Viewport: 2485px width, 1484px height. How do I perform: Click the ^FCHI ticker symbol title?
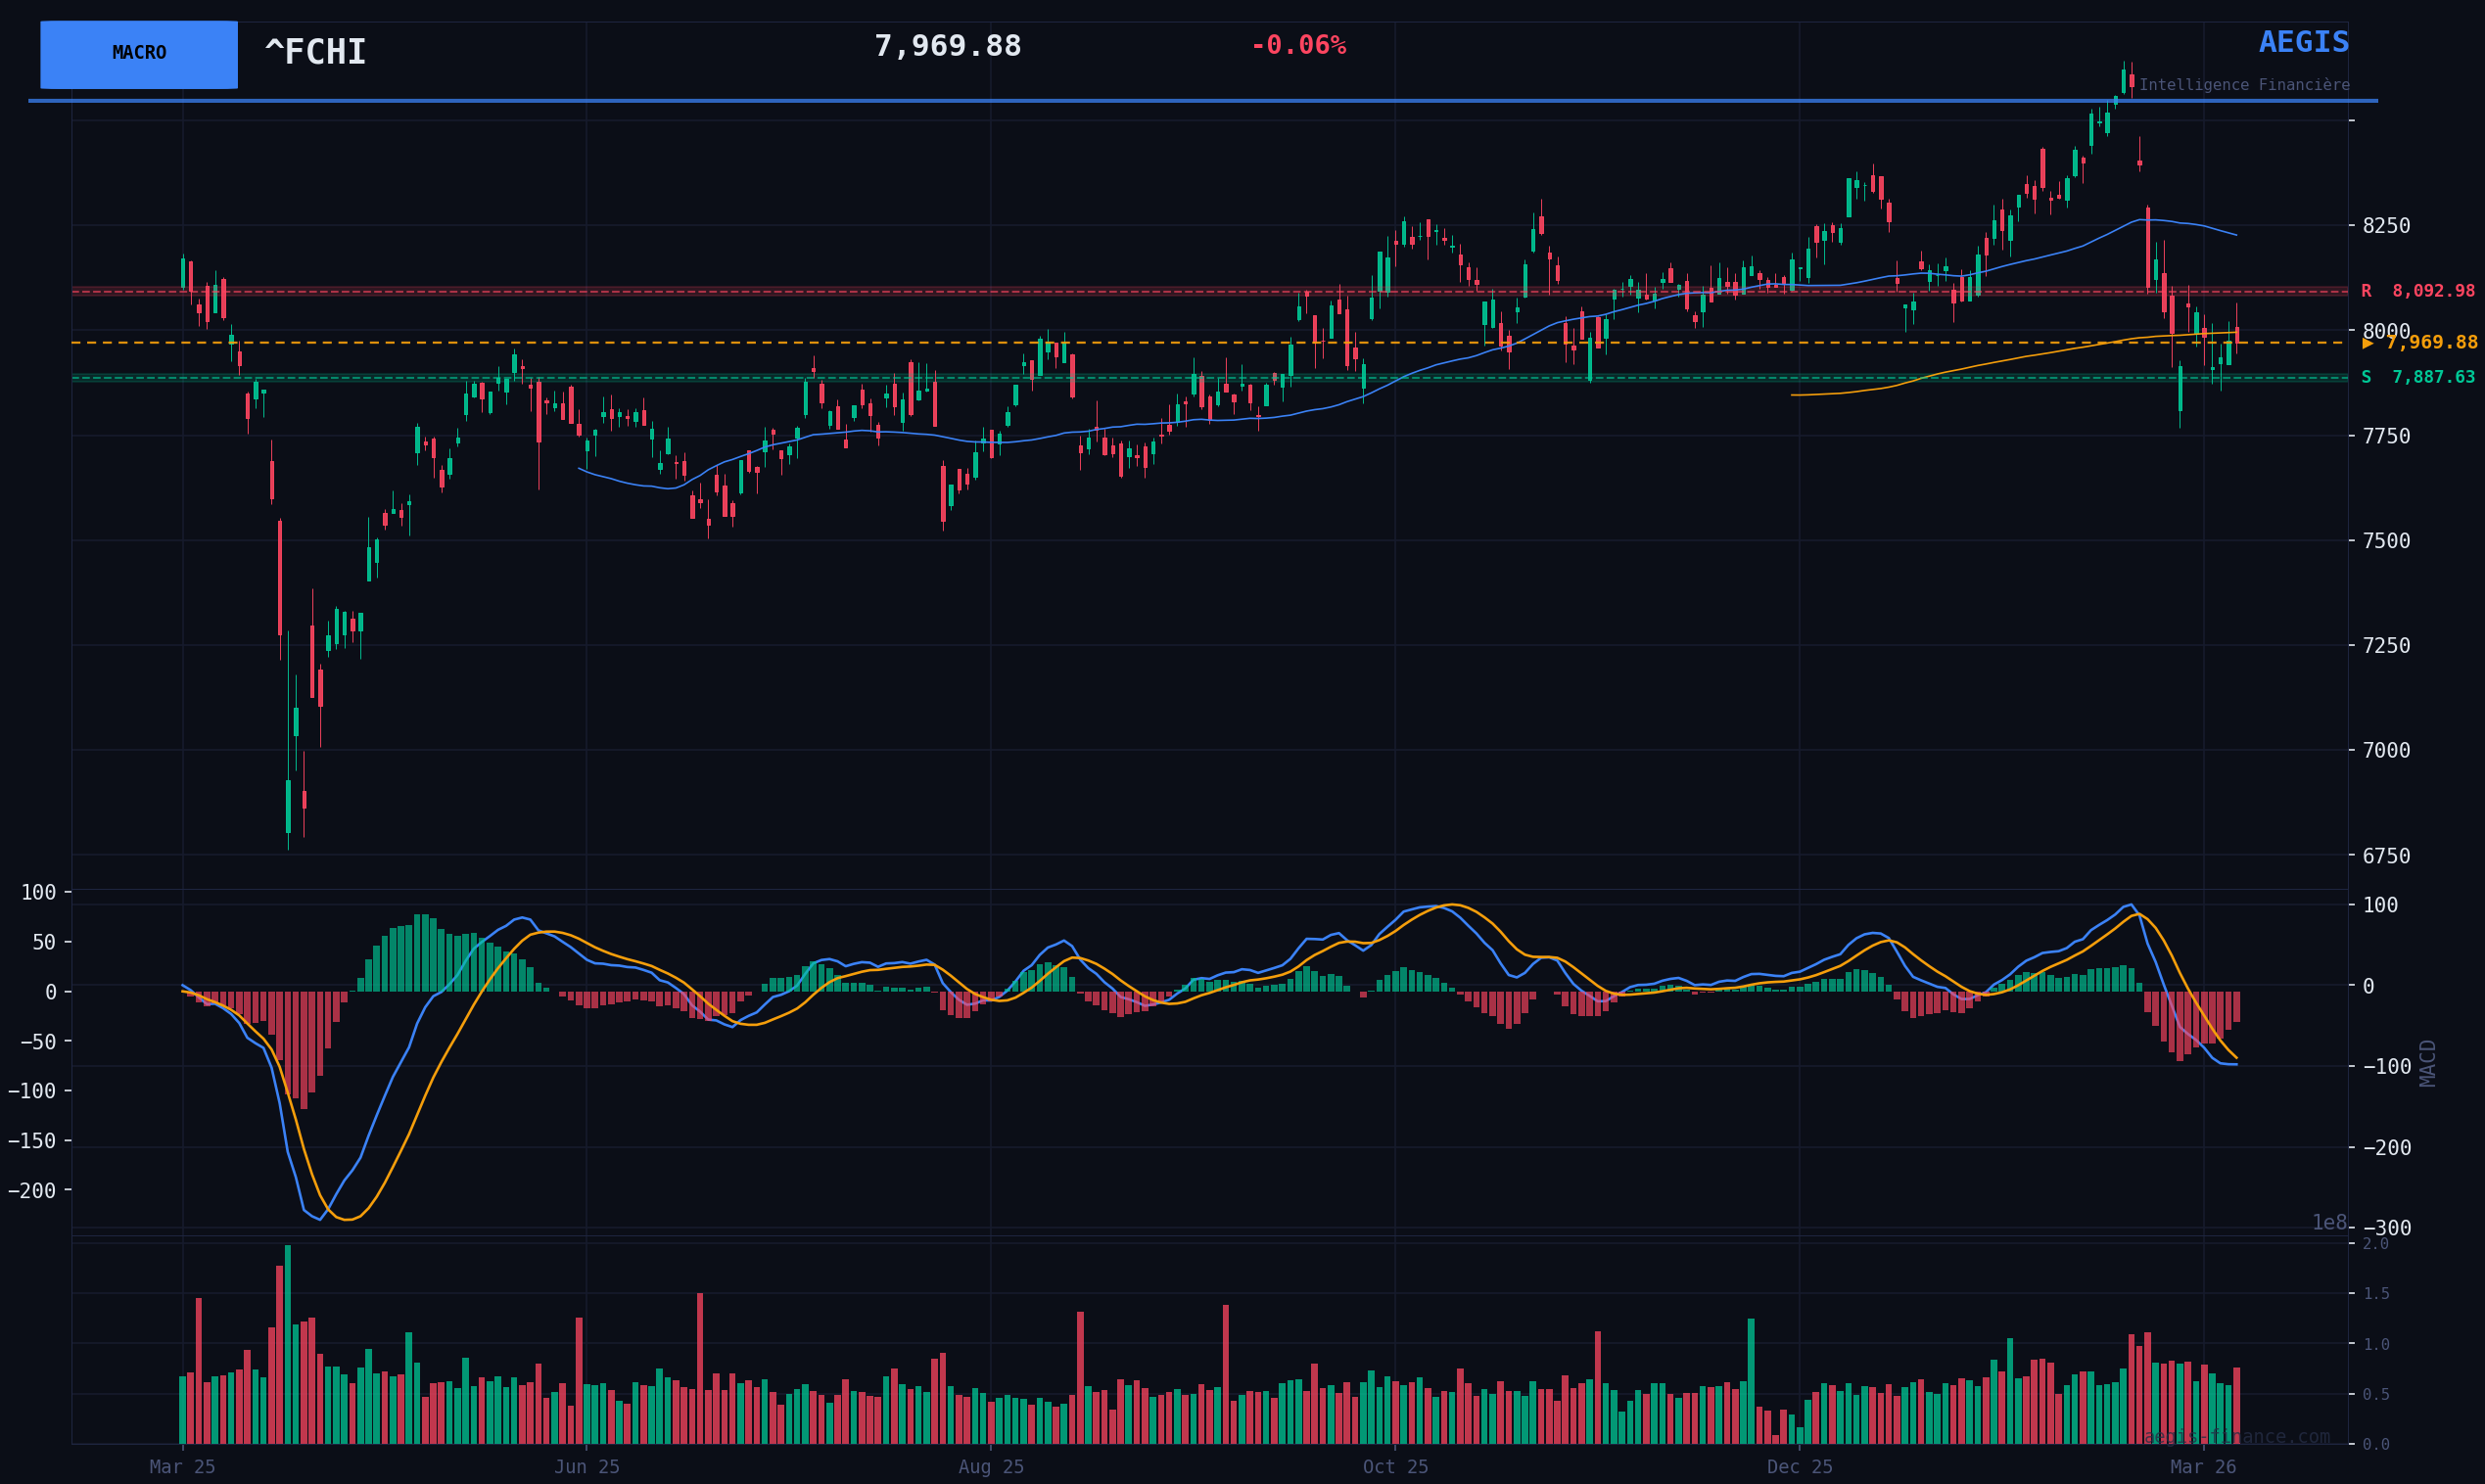(315, 52)
